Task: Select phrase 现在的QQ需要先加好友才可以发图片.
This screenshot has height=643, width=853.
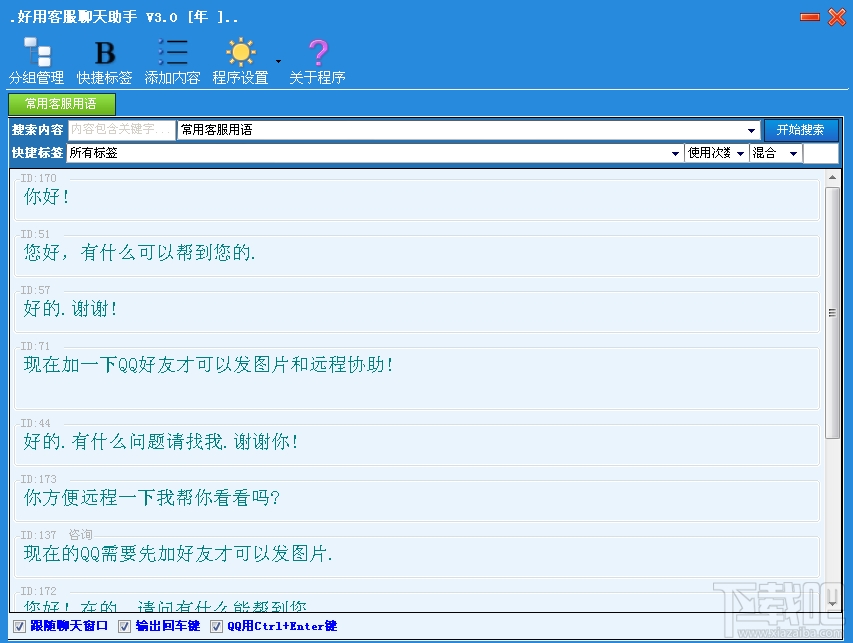Action: [417, 555]
